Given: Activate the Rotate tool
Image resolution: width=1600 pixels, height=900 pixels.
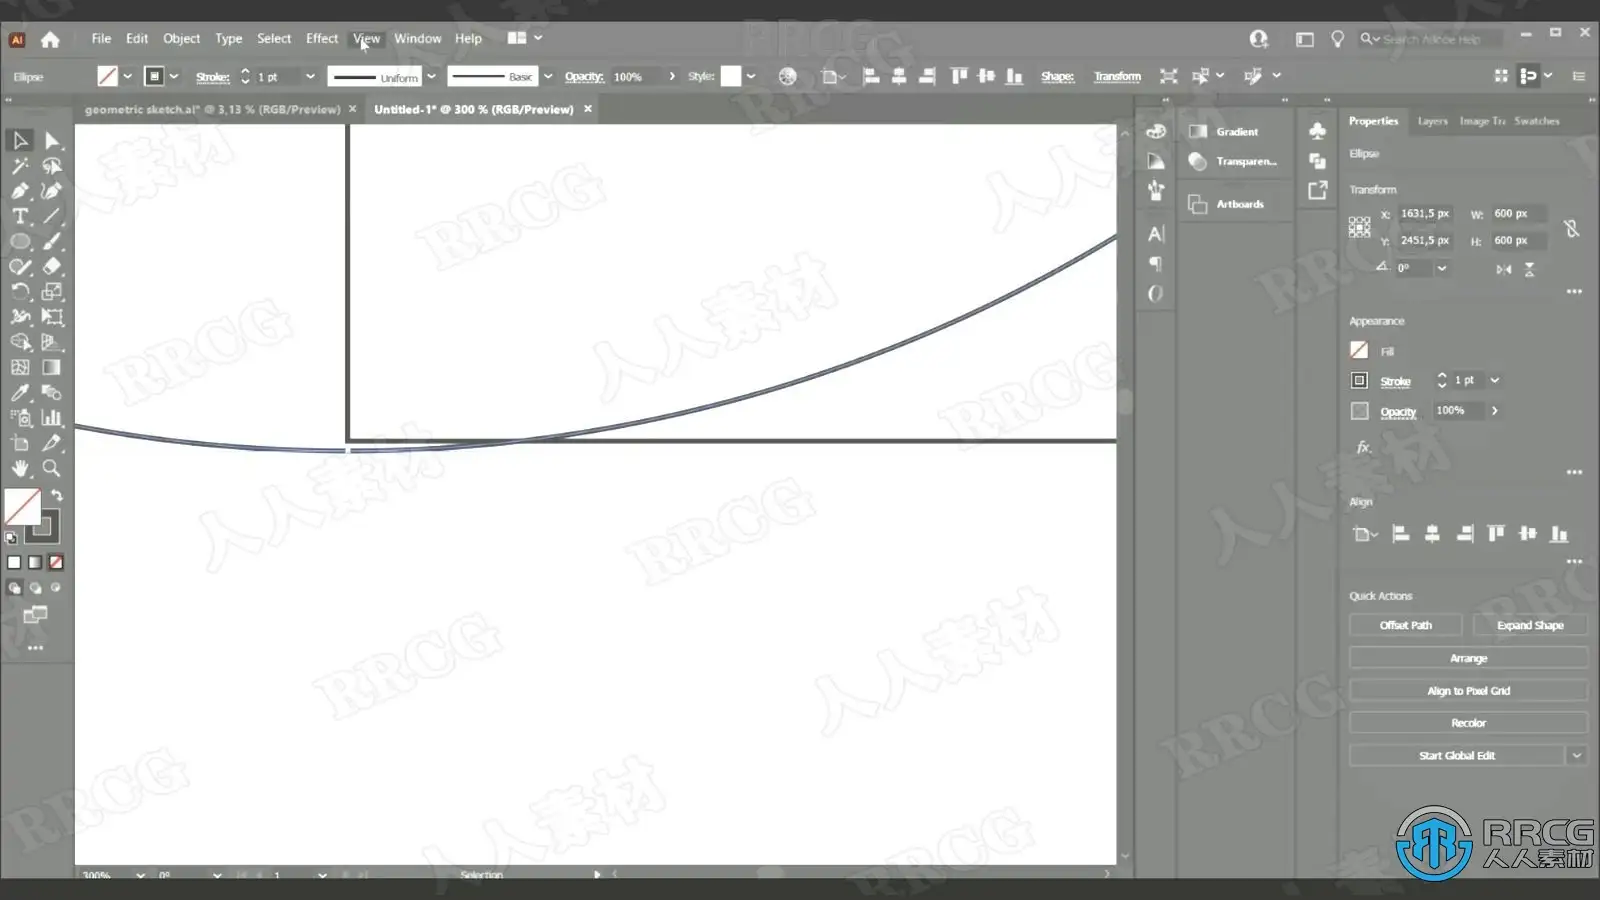Looking at the screenshot, I should point(20,292).
